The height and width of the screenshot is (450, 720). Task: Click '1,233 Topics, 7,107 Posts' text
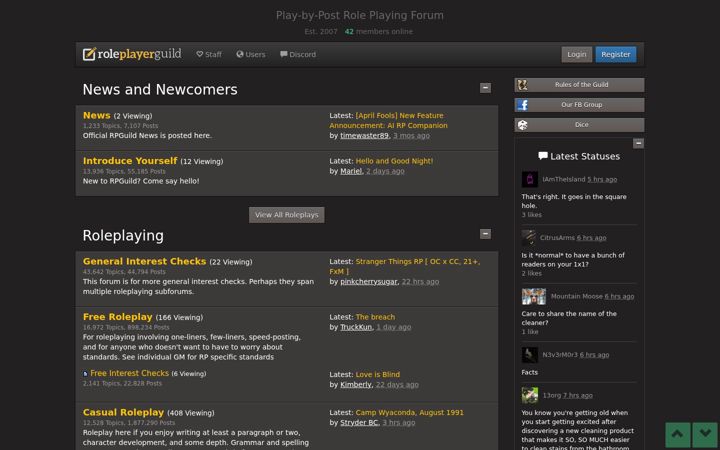click(120, 126)
